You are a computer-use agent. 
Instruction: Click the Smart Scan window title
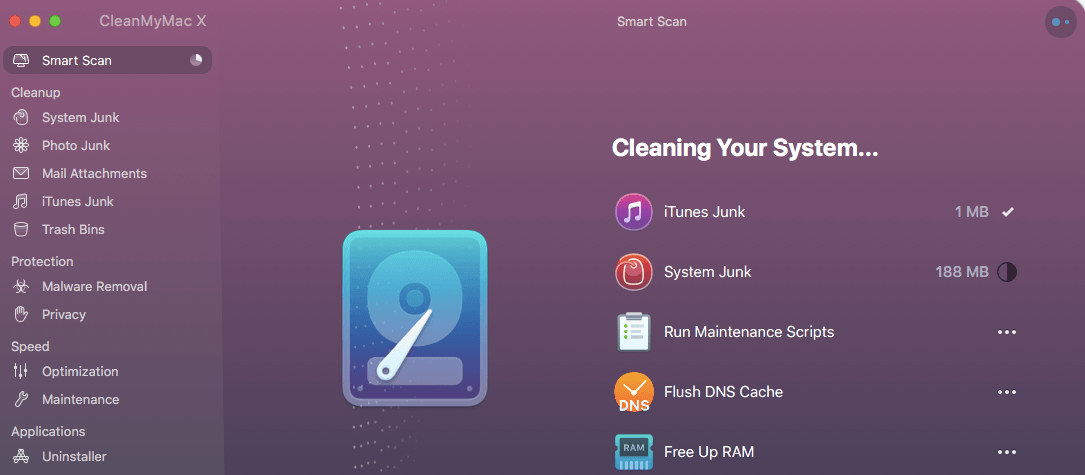[x=652, y=21]
